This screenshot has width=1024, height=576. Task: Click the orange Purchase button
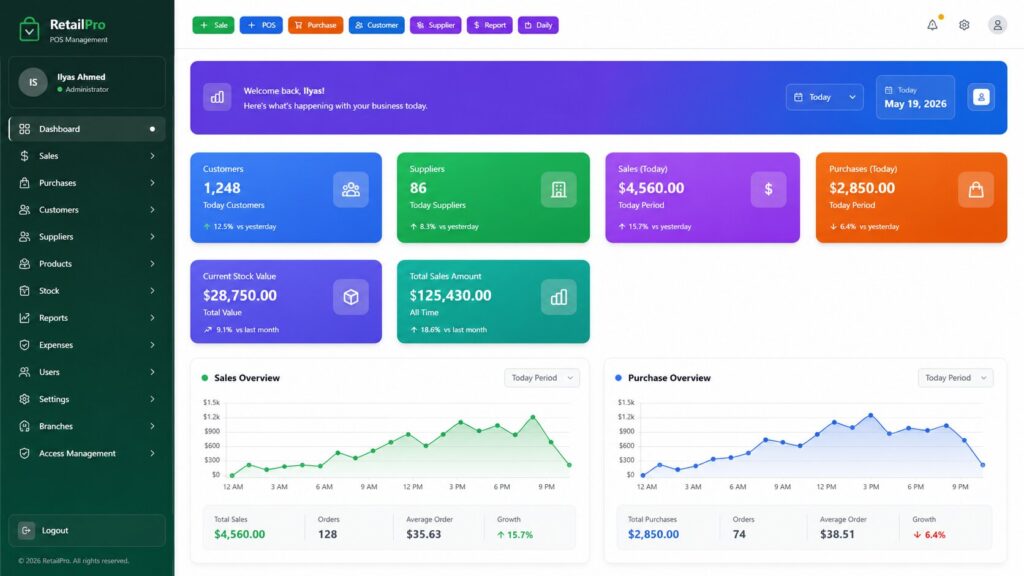(x=315, y=25)
